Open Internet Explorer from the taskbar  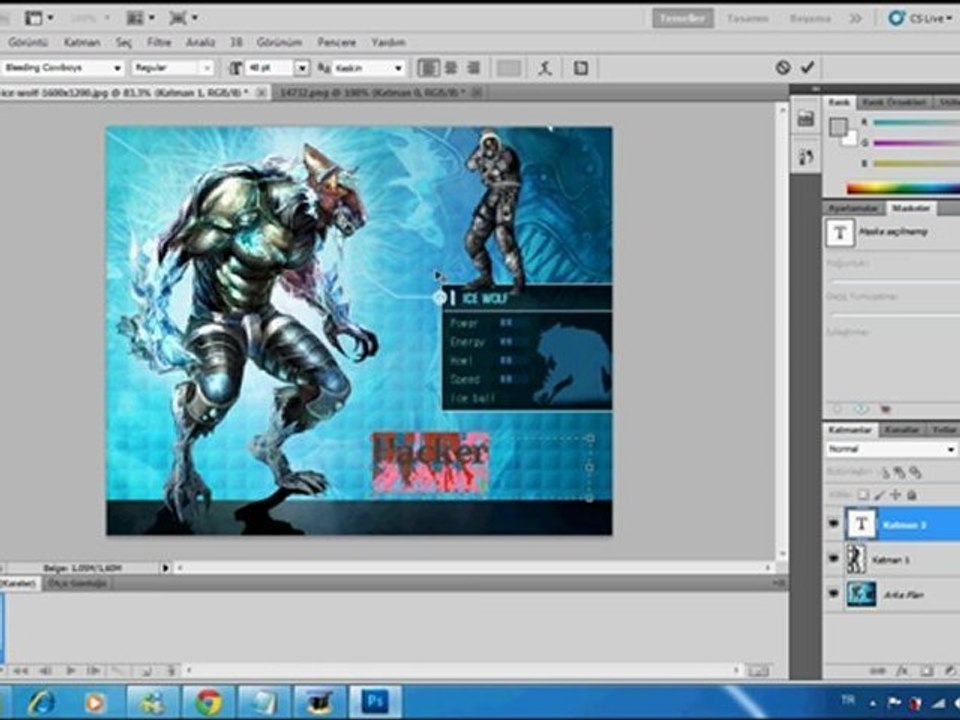click(x=40, y=702)
